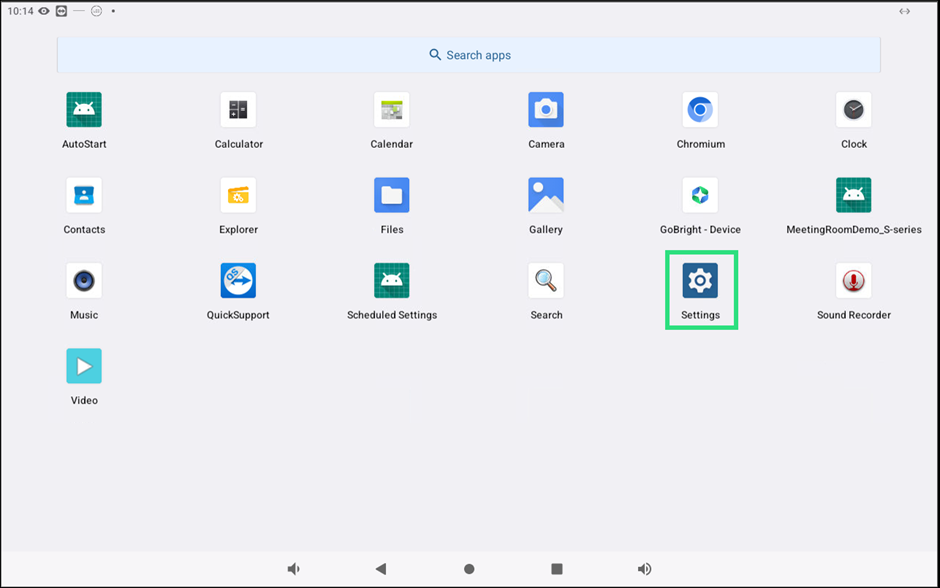Open the Calendar app icon
Screen dimensions: 940x588
click(391, 110)
